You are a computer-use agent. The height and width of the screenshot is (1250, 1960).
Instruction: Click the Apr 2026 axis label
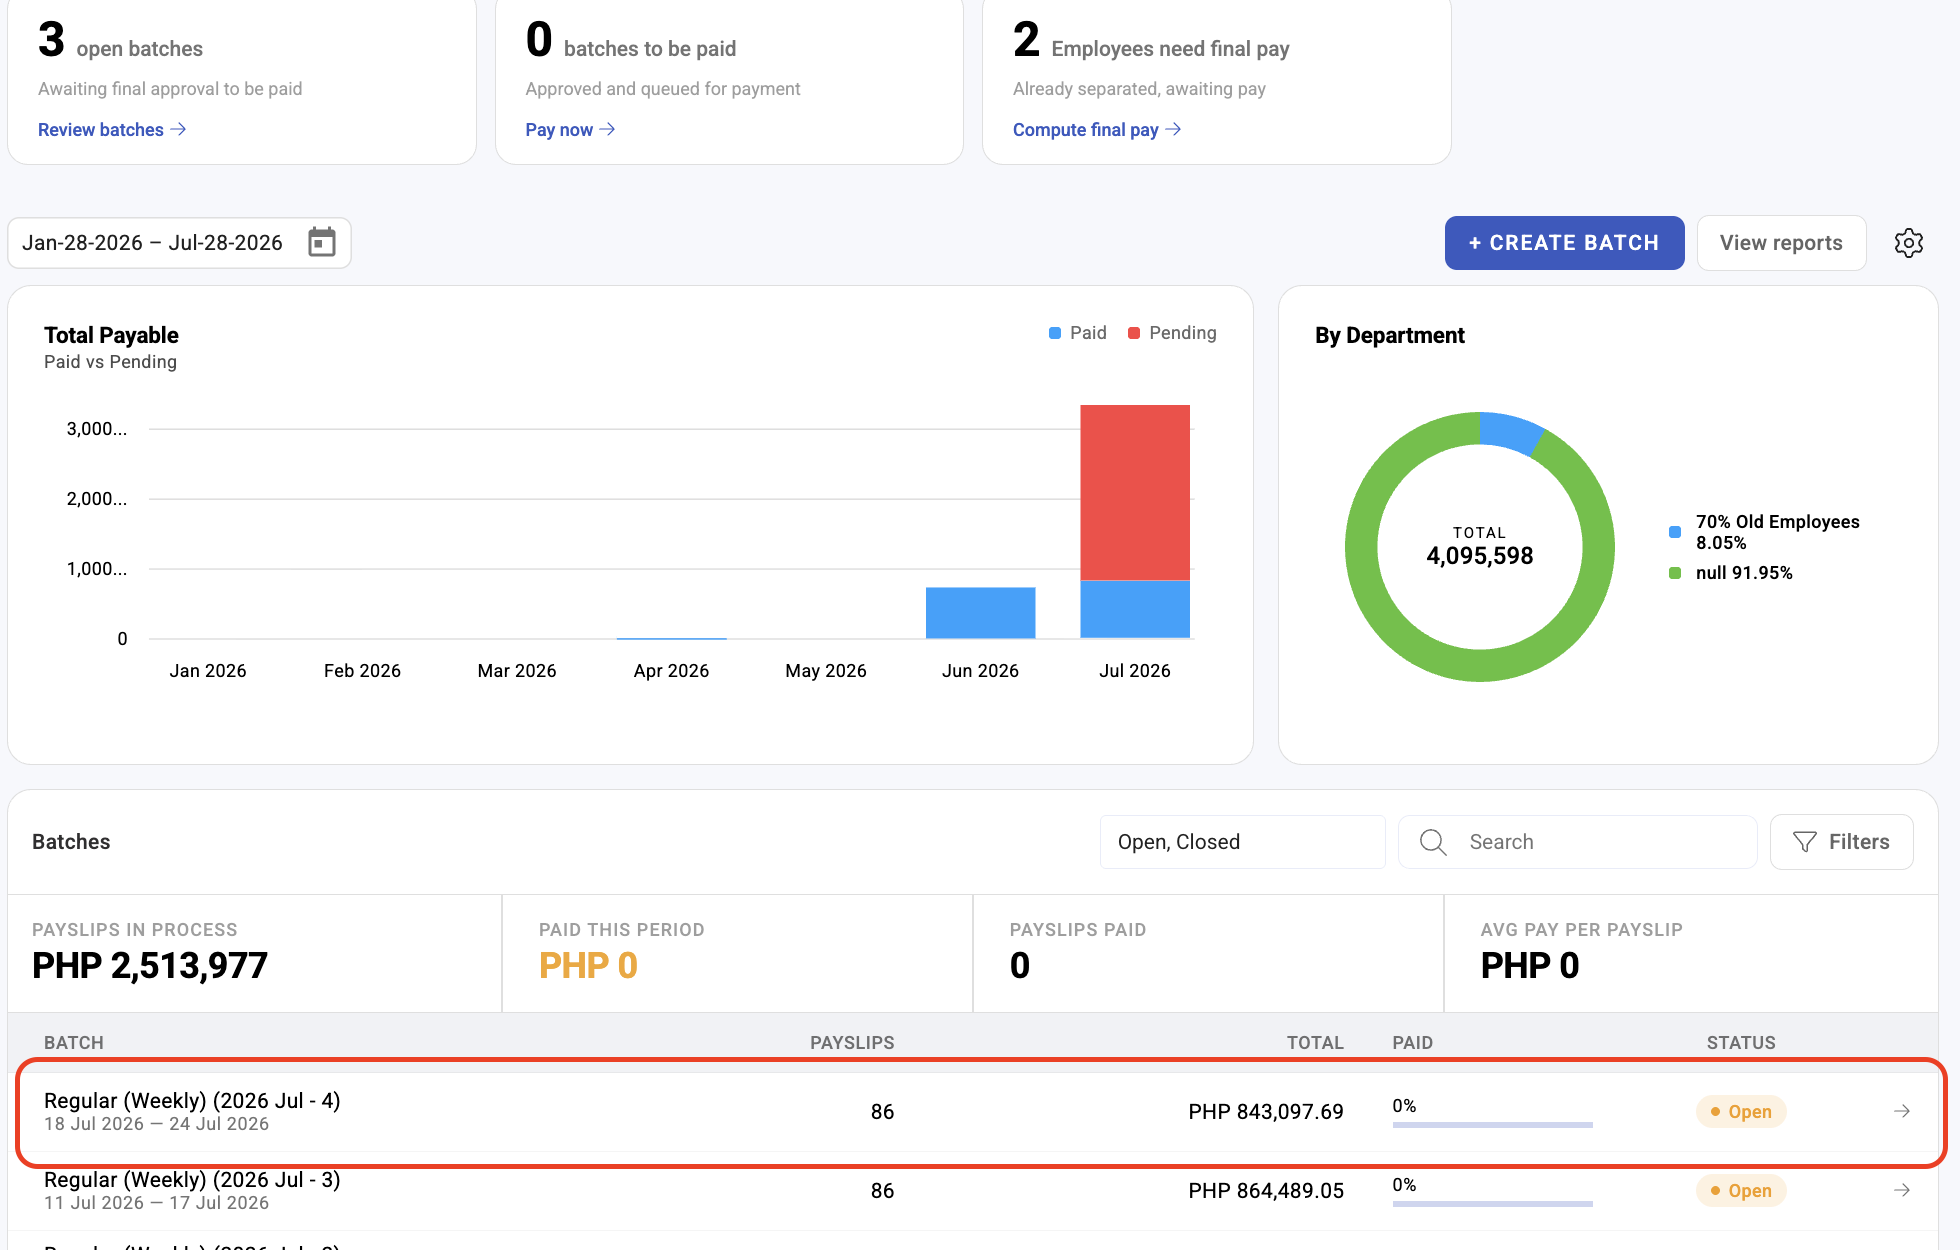point(671,670)
